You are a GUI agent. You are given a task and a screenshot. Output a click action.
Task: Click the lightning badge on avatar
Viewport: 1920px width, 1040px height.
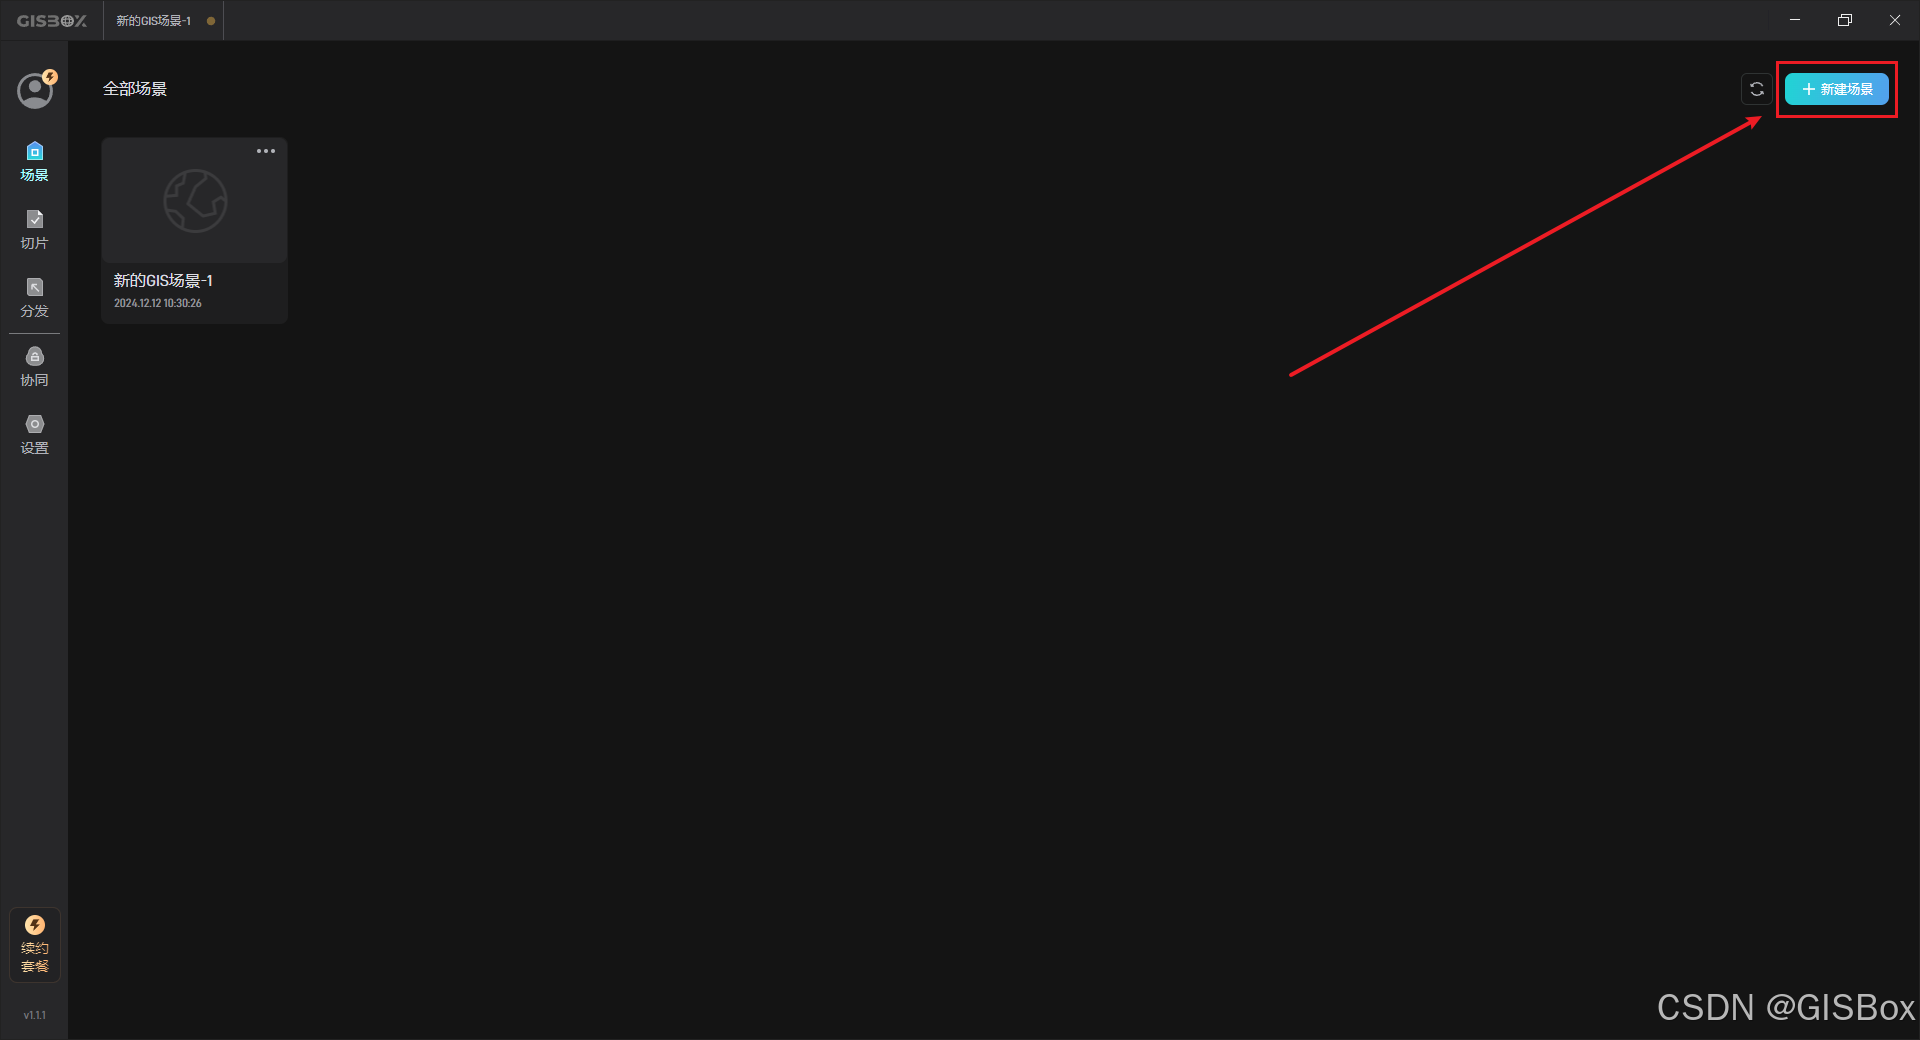coord(50,77)
